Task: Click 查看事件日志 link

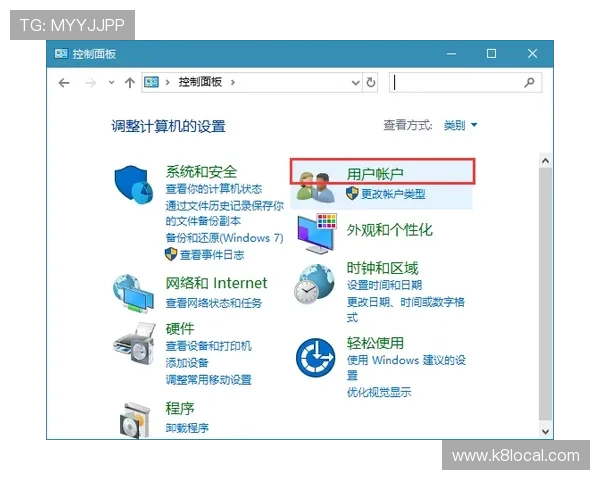Action: coord(212,255)
